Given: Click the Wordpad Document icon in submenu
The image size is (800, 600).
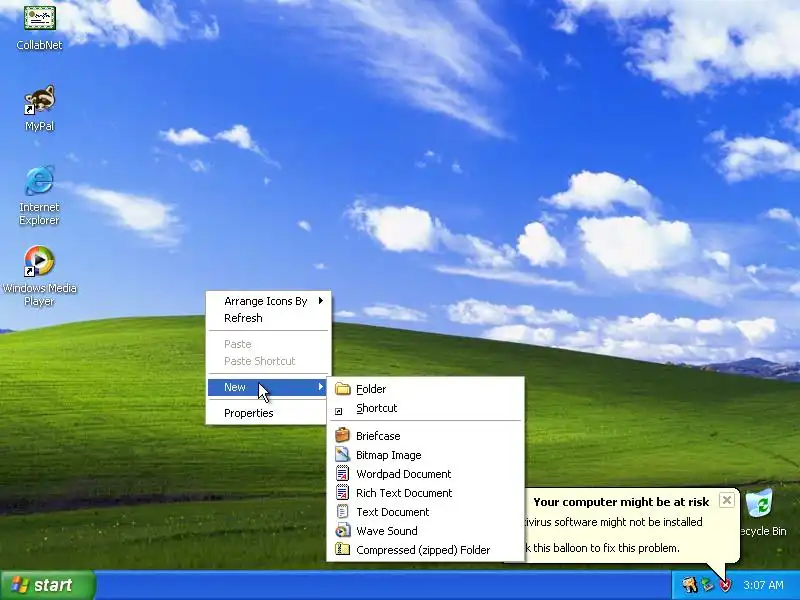Looking at the screenshot, I should [x=342, y=473].
